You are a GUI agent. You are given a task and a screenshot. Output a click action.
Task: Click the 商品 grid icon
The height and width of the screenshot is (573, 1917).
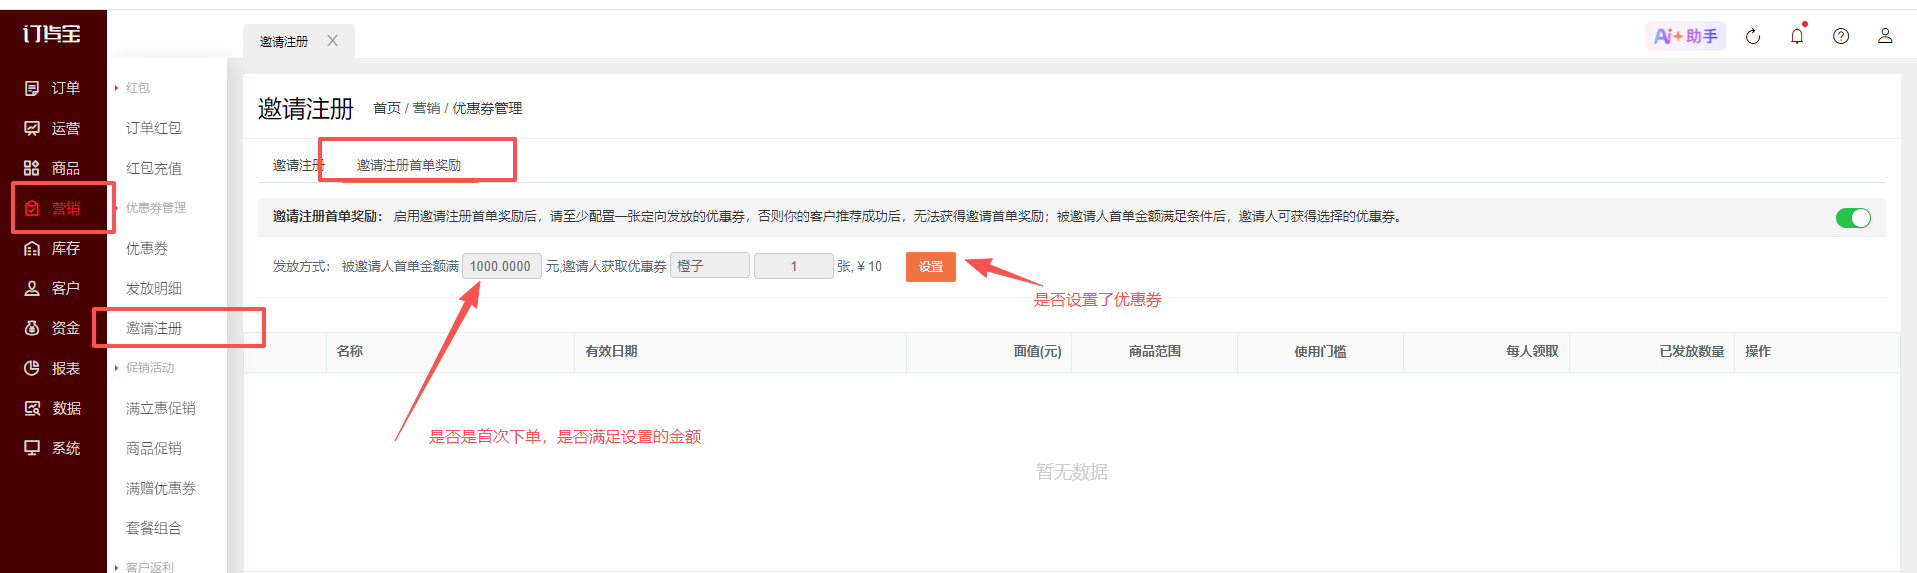coord(32,168)
